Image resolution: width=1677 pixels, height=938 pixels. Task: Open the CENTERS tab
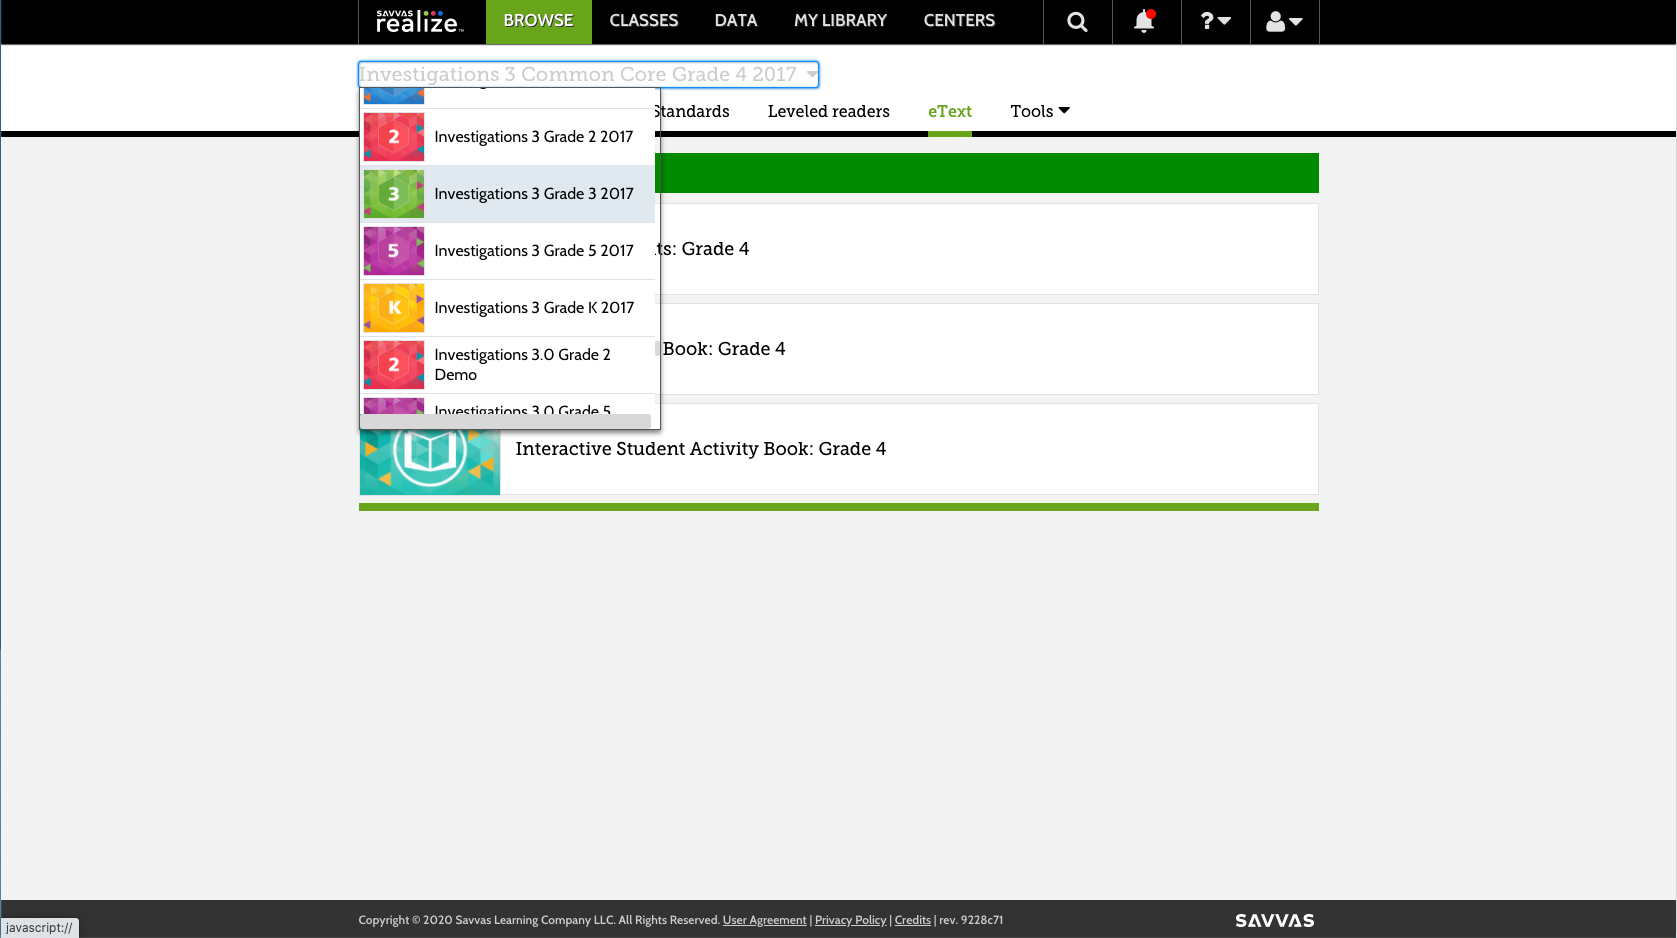959,21
